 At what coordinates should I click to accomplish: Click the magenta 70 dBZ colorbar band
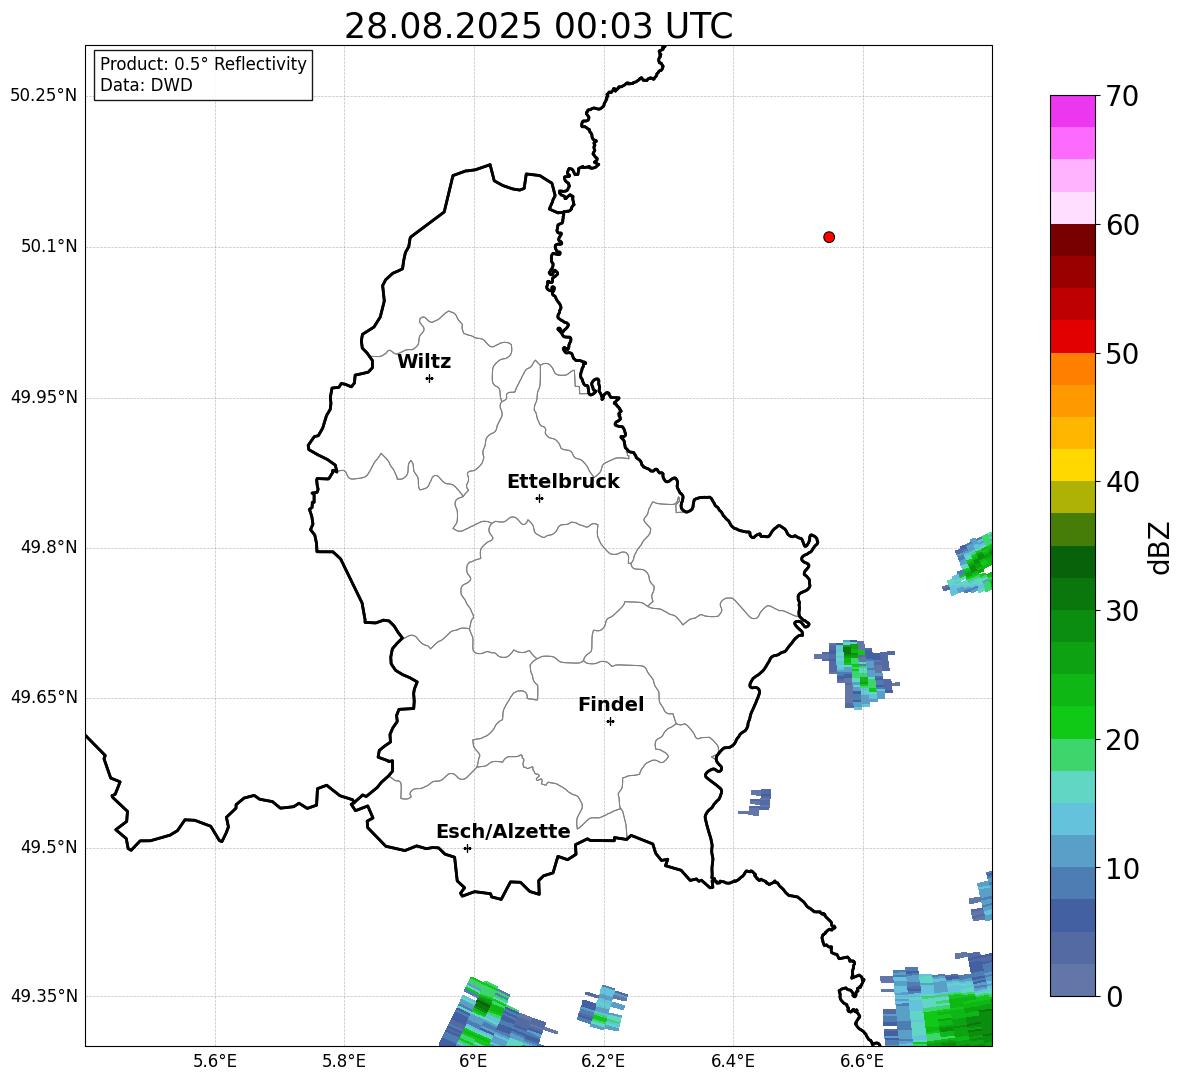(x=1072, y=111)
